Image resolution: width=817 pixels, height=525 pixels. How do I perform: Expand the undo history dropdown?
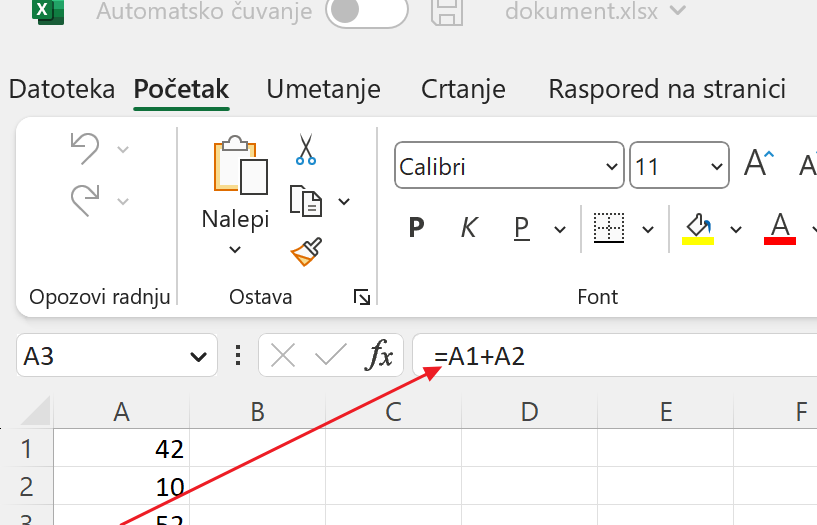(x=123, y=150)
